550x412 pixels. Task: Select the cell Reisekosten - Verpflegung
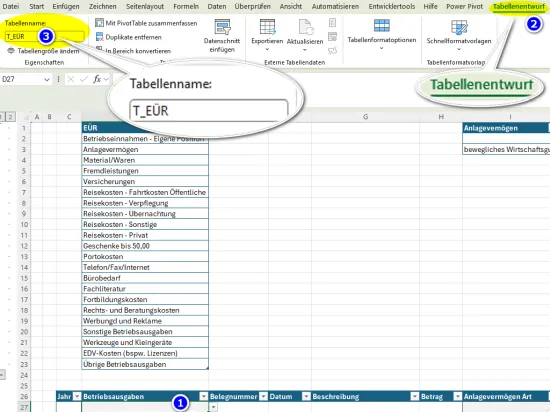145,203
